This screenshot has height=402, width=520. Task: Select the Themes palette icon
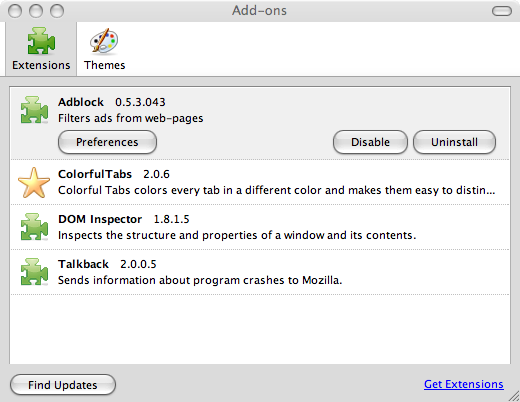104,41
